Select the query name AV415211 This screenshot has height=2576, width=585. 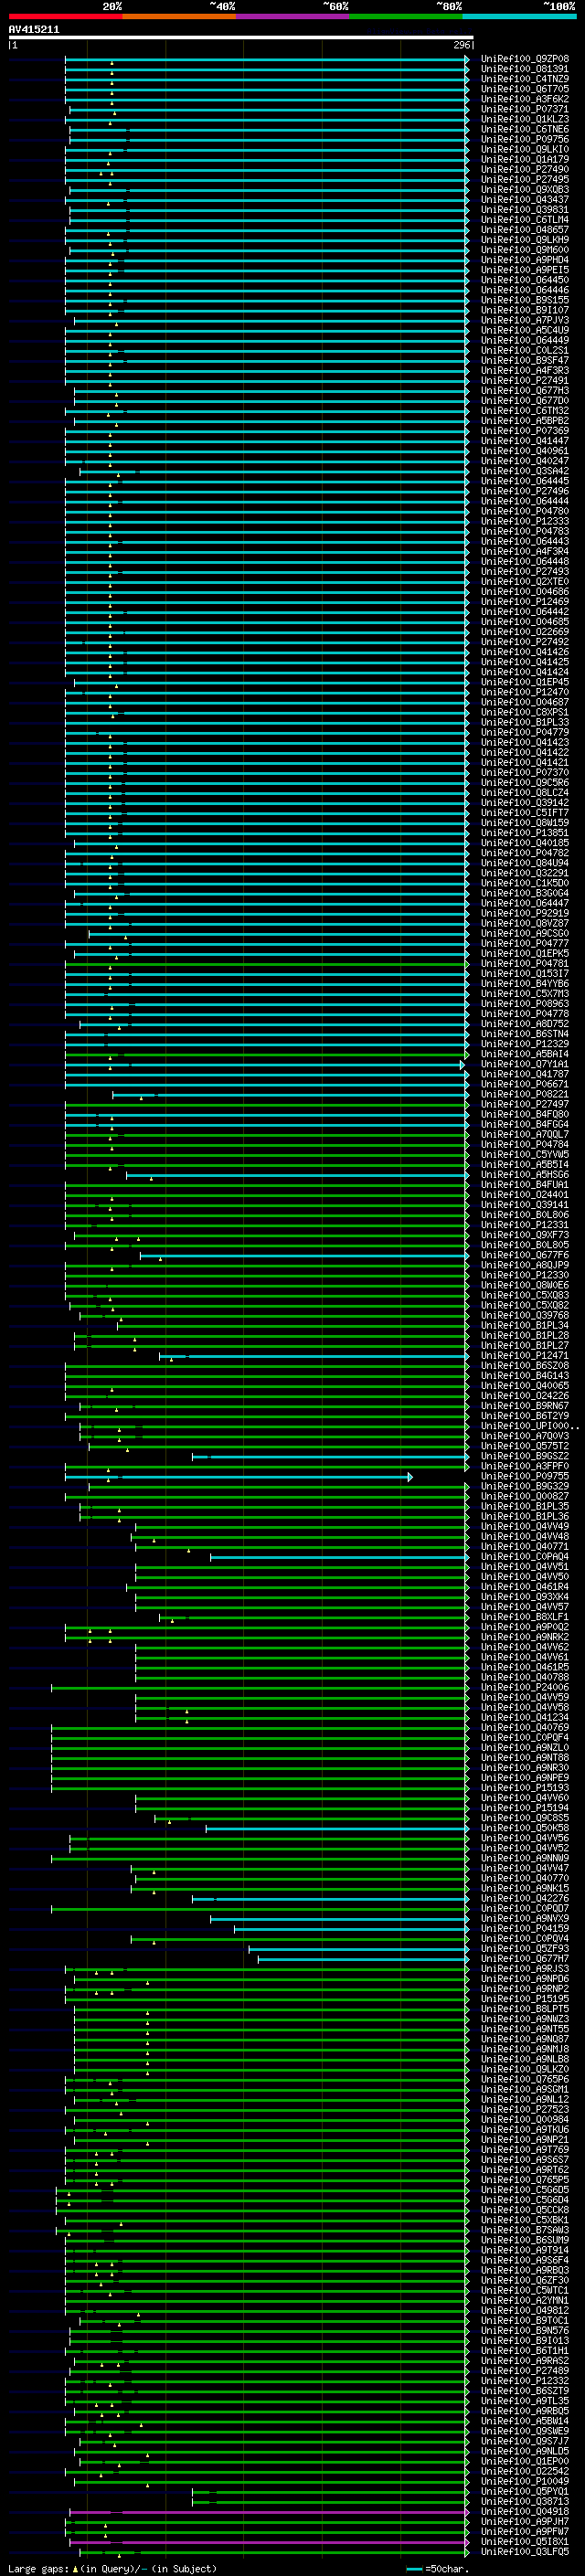click(34, 30)
